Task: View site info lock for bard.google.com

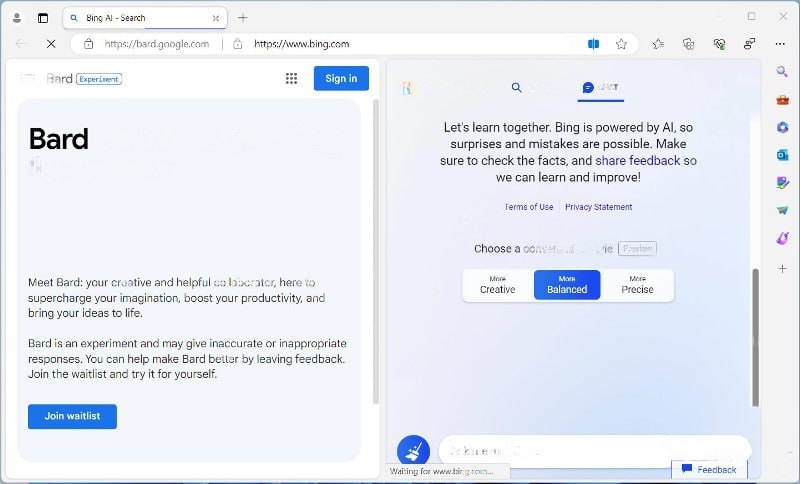Action: tap(88, 44)
